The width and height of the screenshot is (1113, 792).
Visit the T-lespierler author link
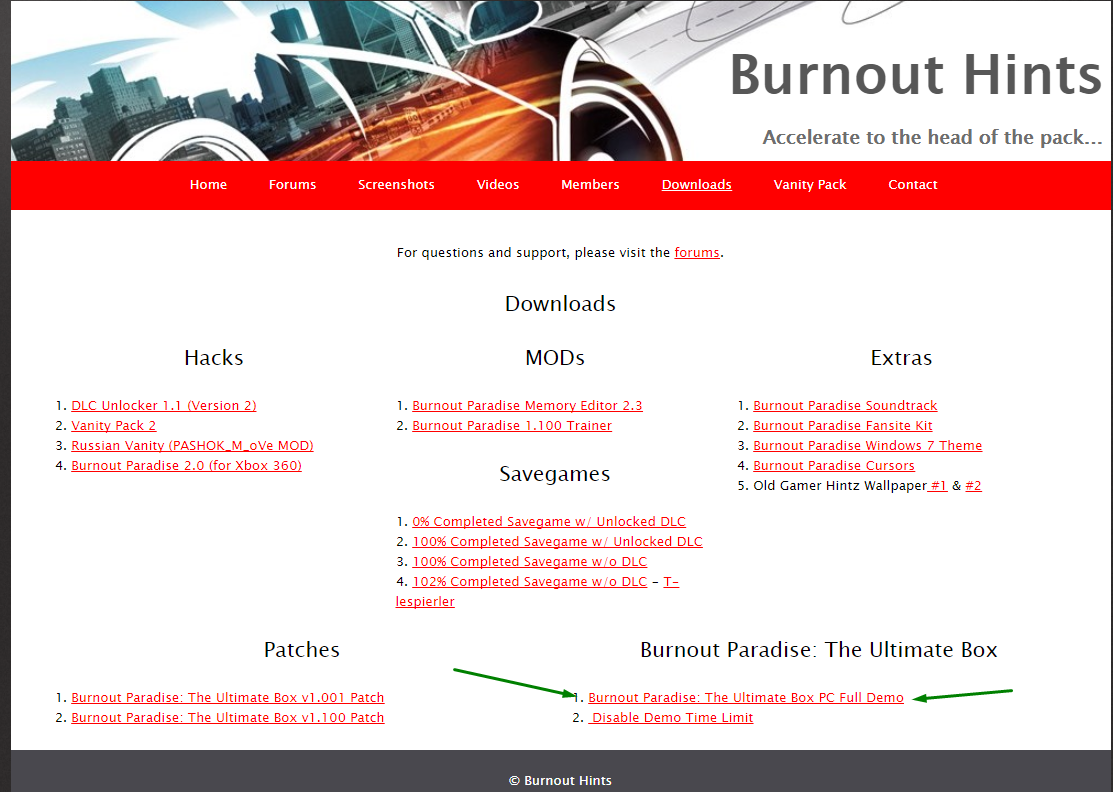click(x=425, y=601)
